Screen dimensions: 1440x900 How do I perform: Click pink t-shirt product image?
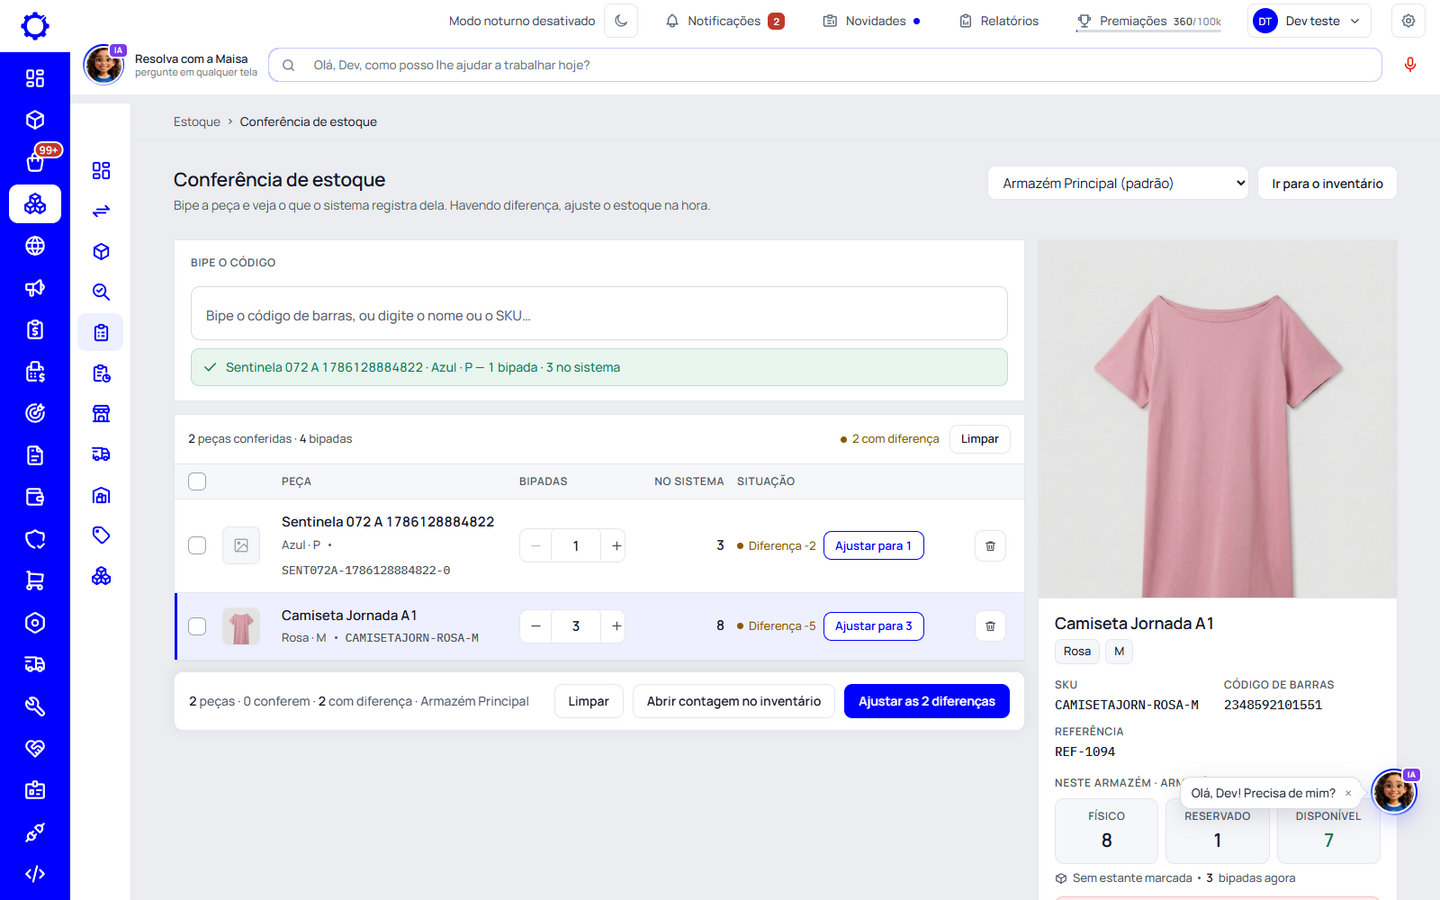point(1217,419)
